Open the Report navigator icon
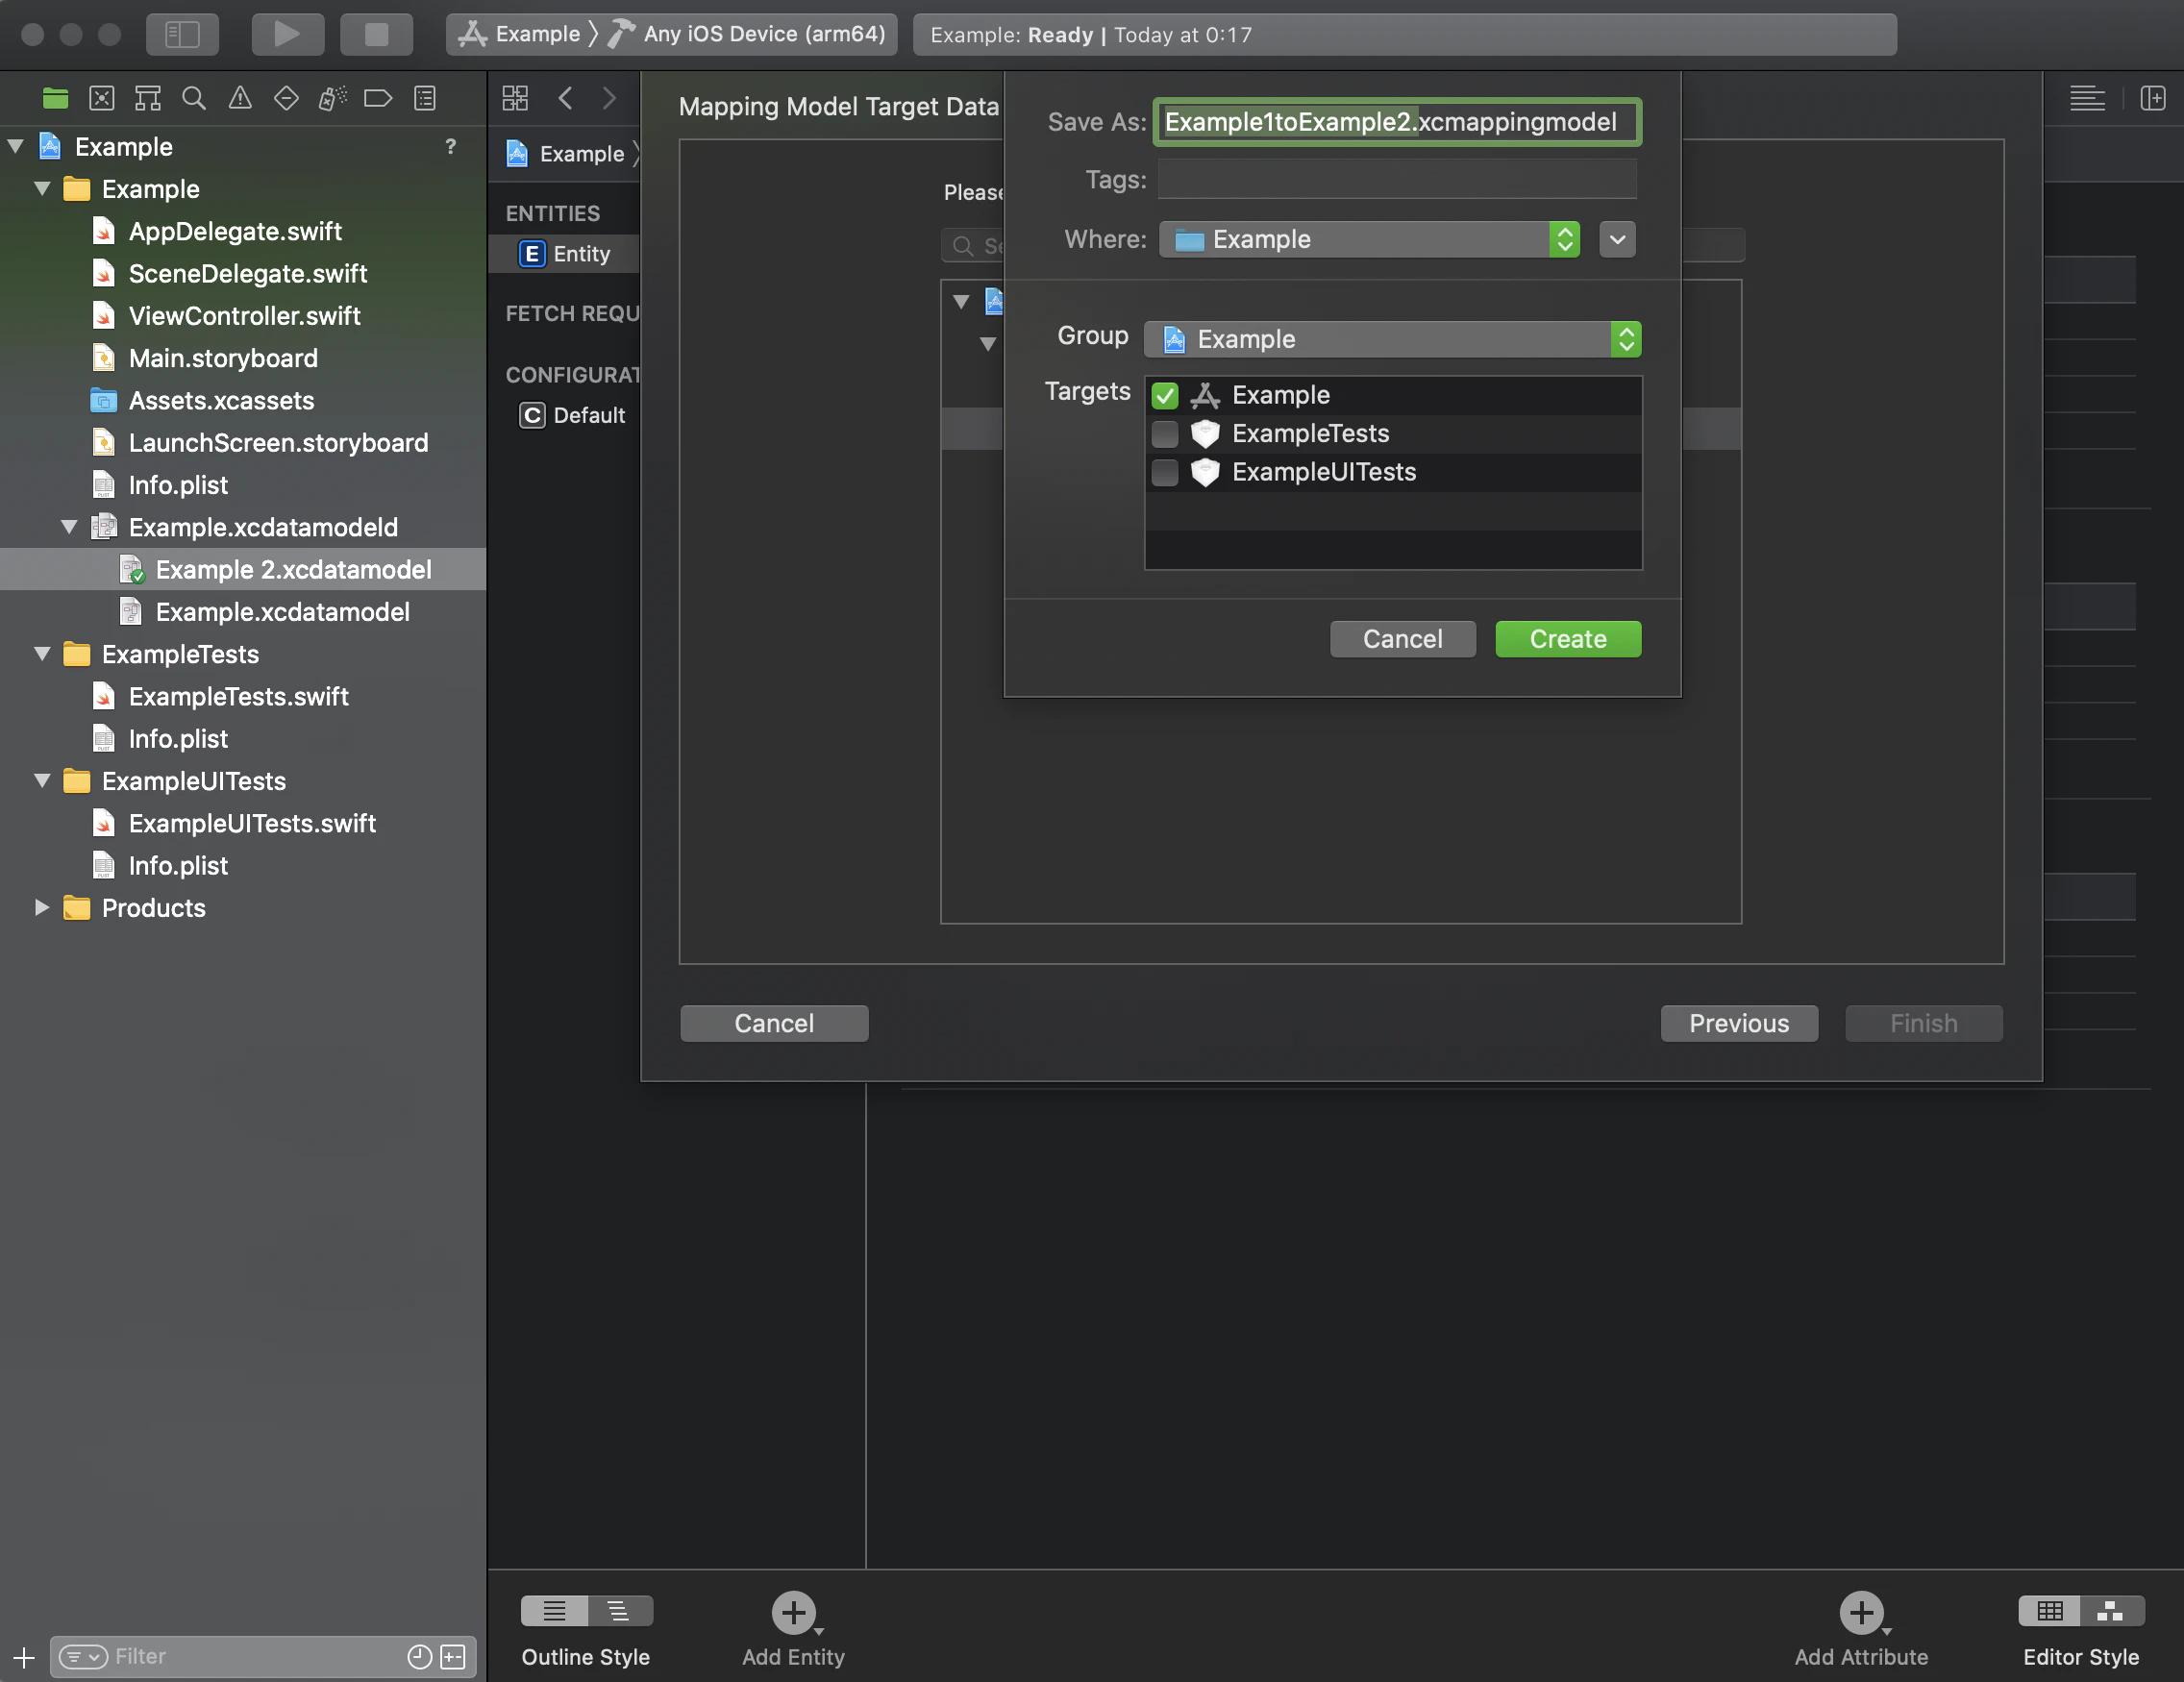This screenshot has height=1682, width=2184. [x=425, y=98]
